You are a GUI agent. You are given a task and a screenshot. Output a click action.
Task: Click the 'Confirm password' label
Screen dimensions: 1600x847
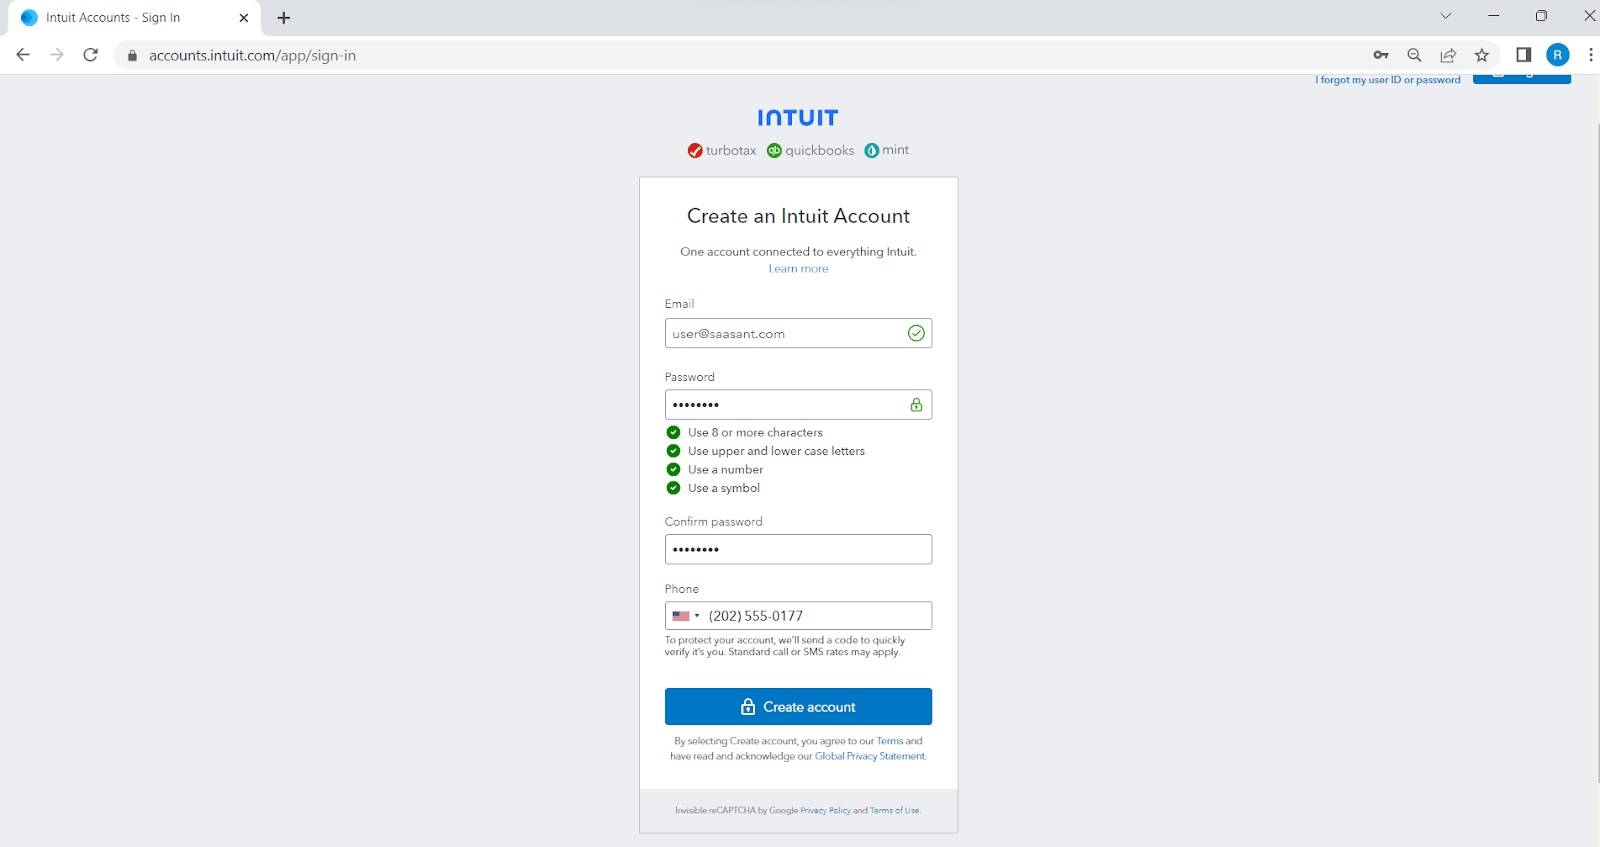714,522
